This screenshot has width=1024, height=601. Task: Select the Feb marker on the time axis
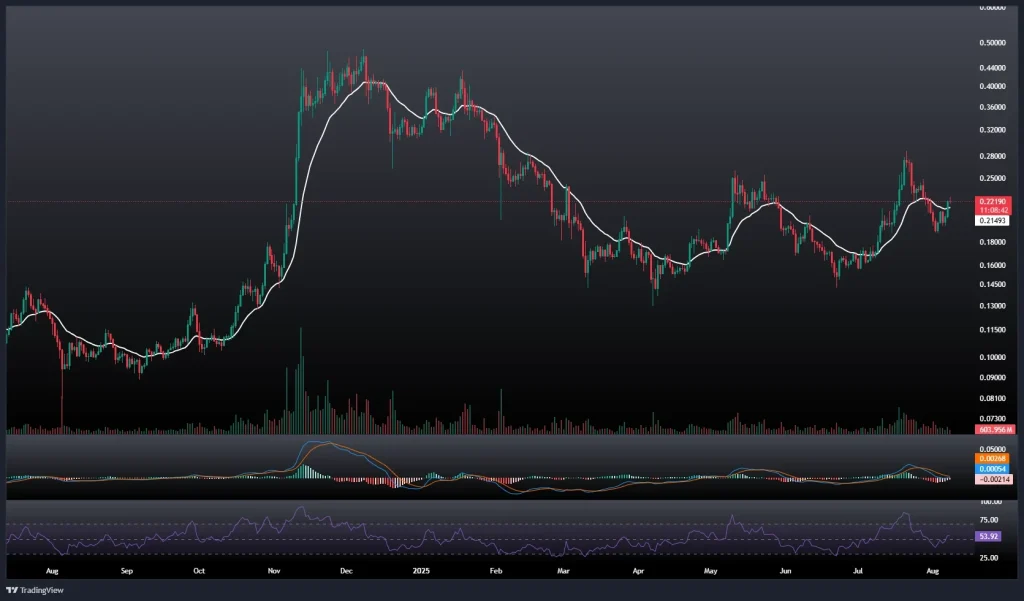[x=494, y=572]
